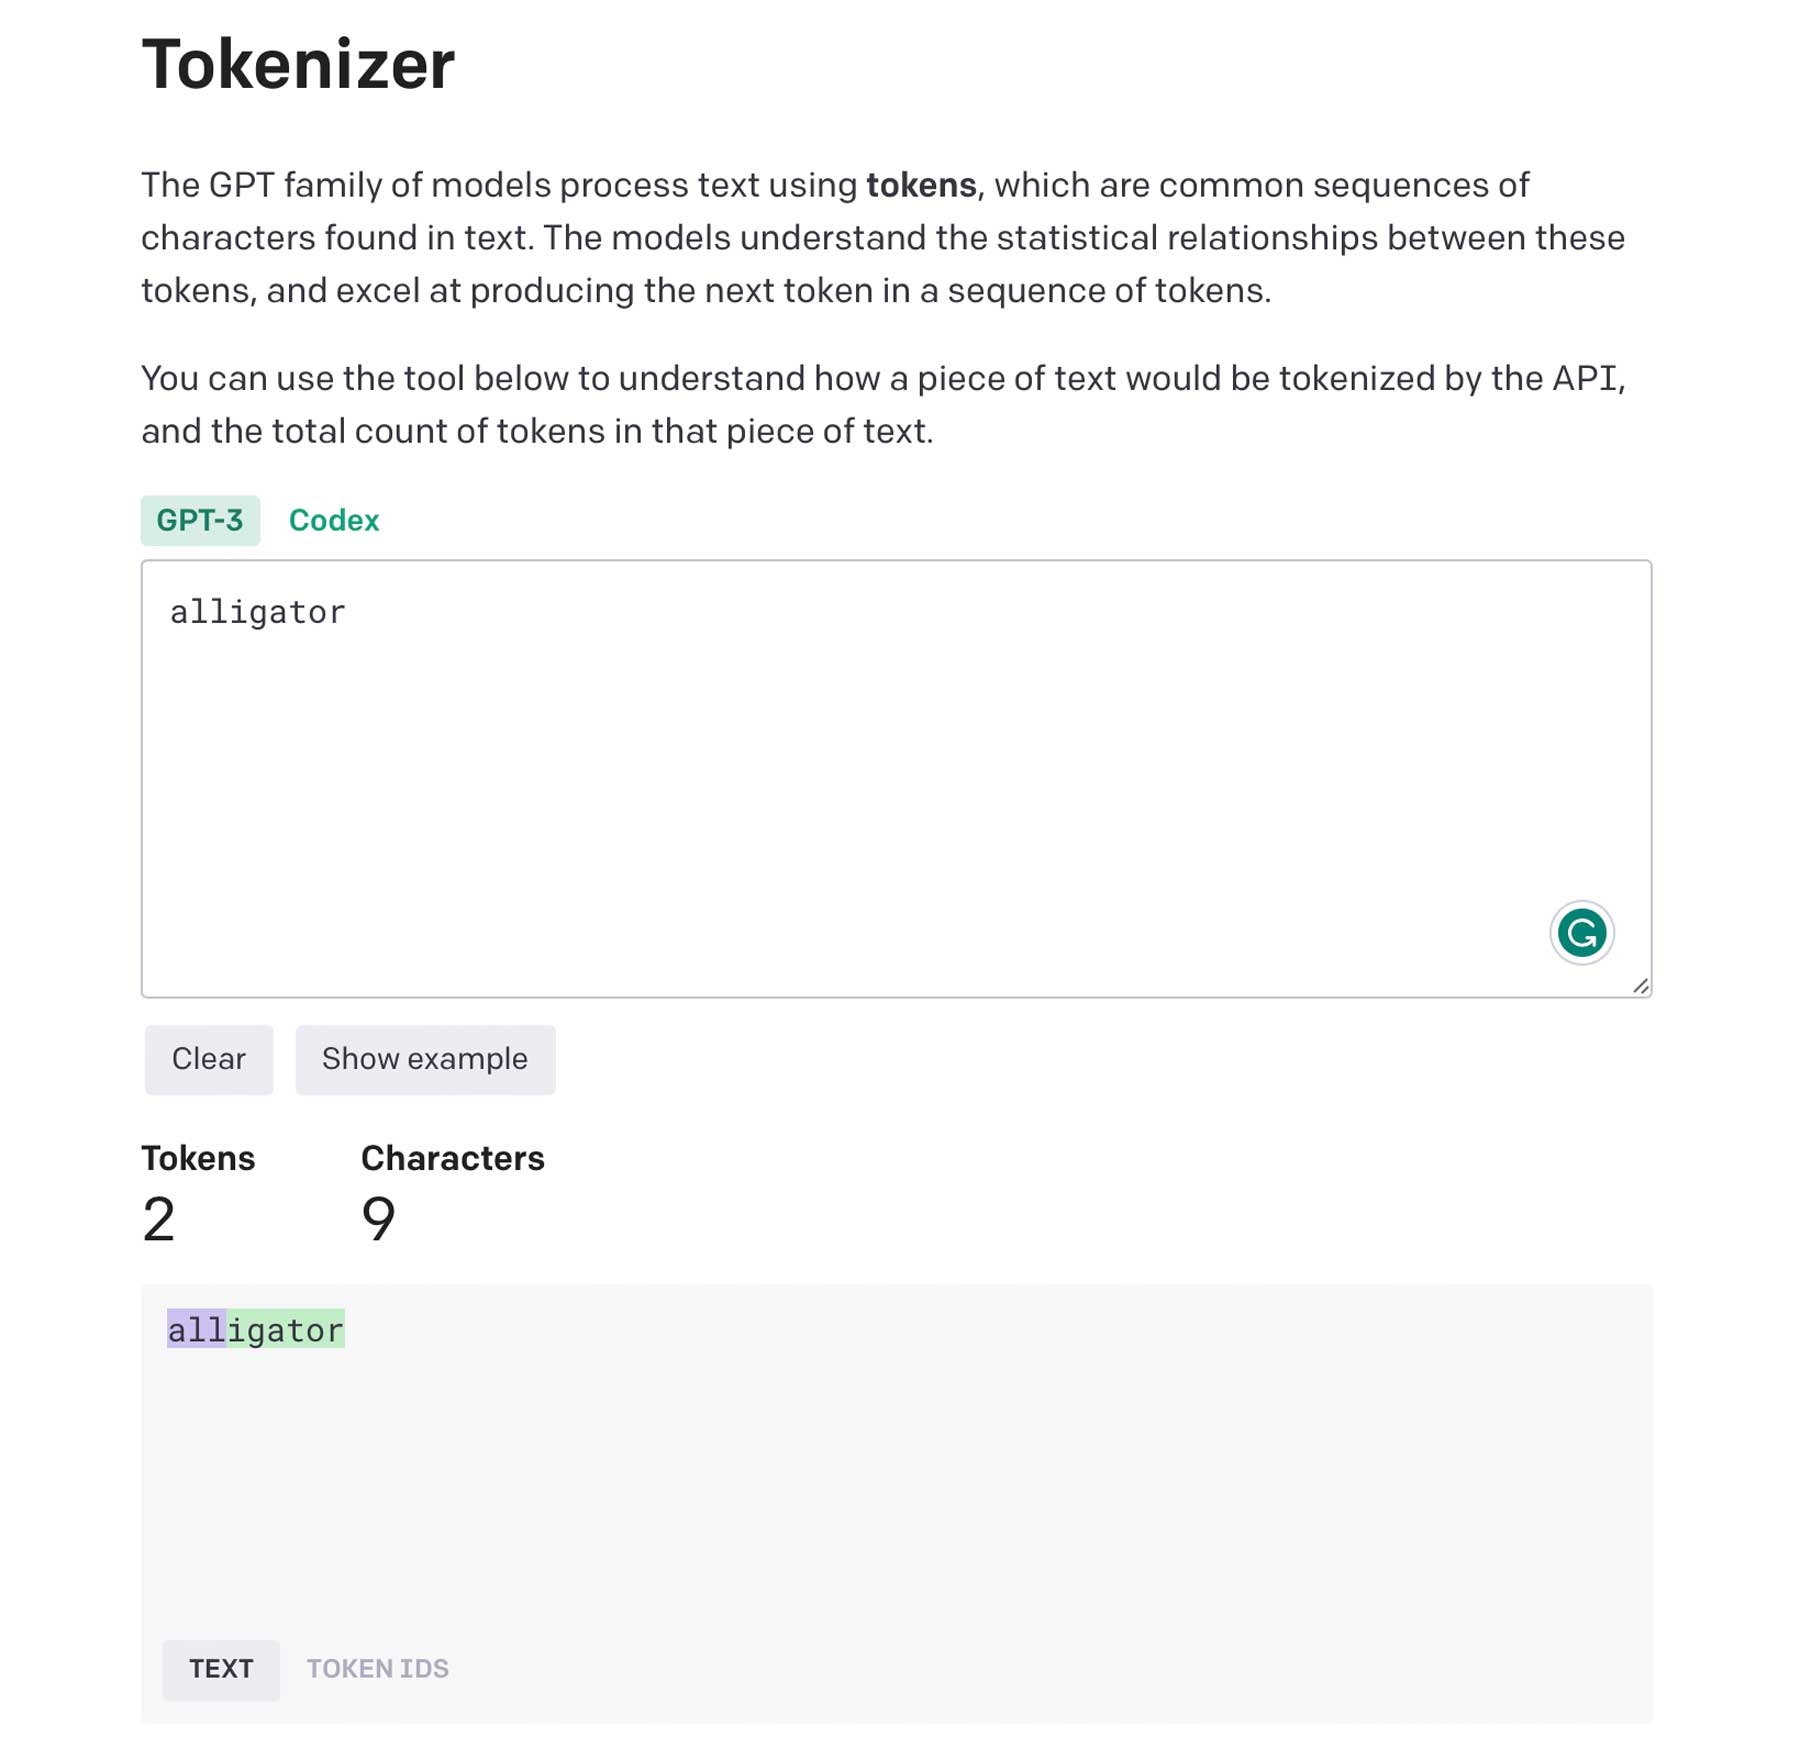Click the Characters label above the count
This screenshot has height=1760, width=1800.
452,1158
